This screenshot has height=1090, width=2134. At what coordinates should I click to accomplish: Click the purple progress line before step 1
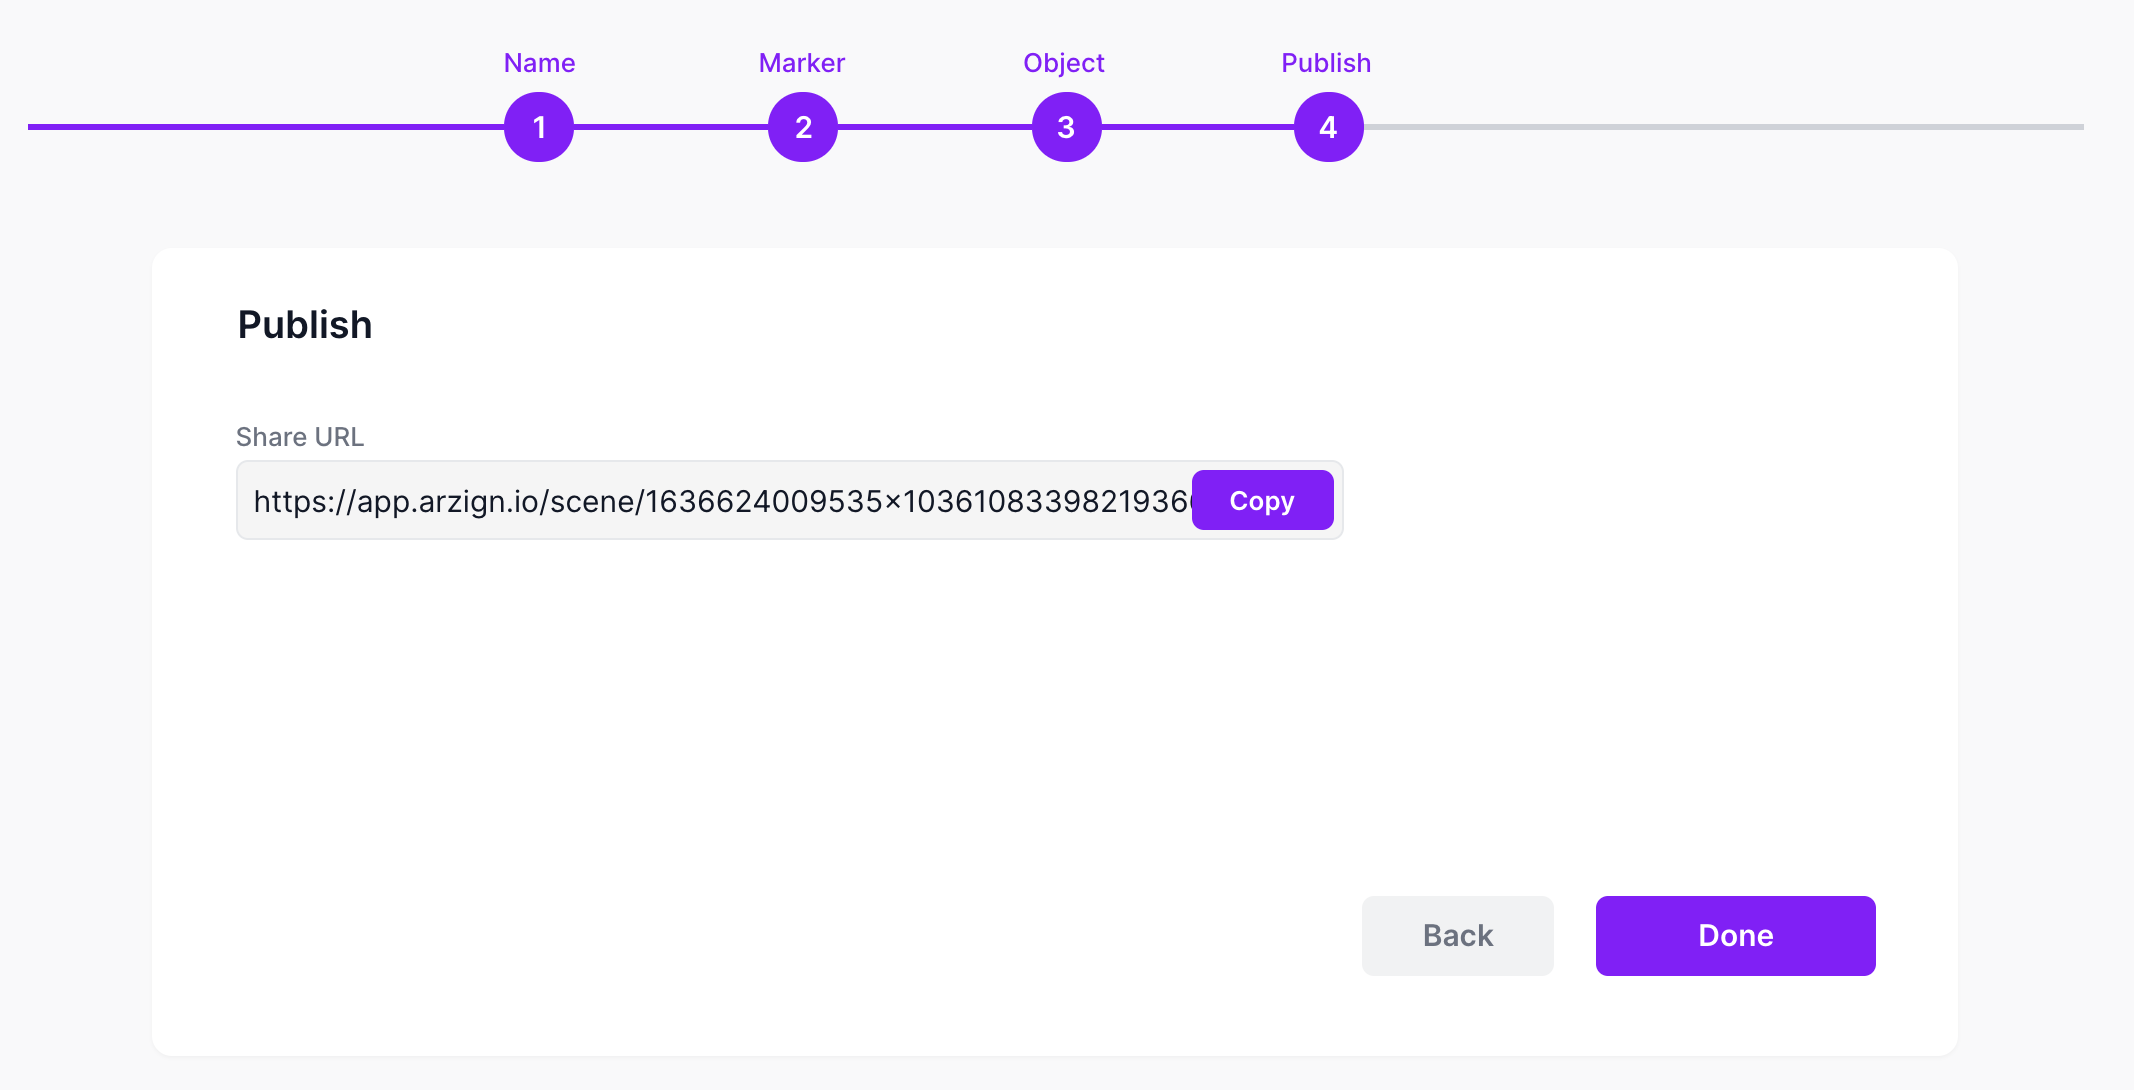point(265,127)
